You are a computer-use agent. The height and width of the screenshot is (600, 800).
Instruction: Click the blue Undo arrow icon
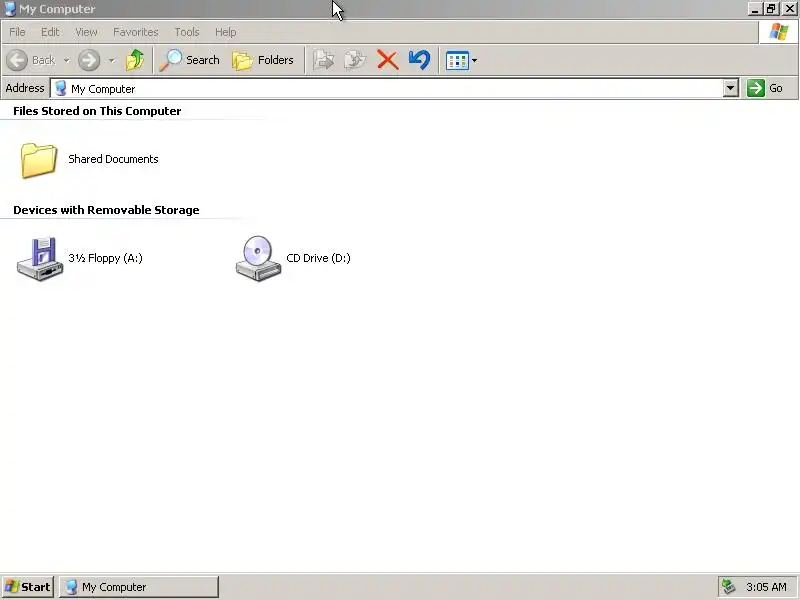pyautogui.click(x=419, y=60)
